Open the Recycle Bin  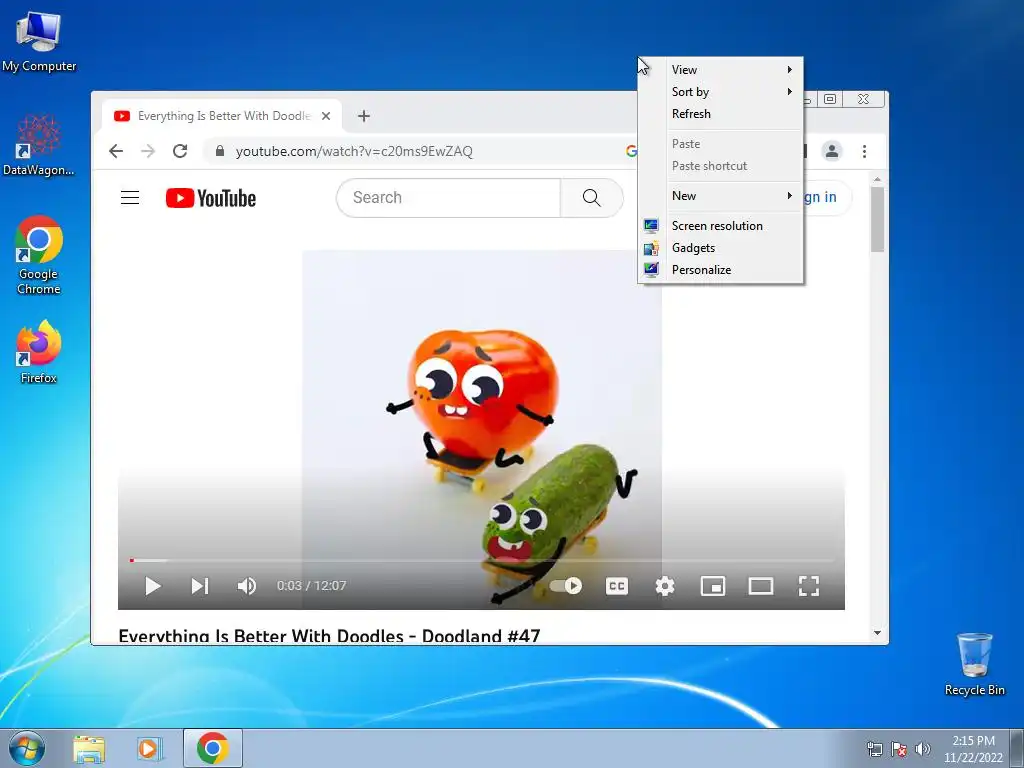[974, 664]
